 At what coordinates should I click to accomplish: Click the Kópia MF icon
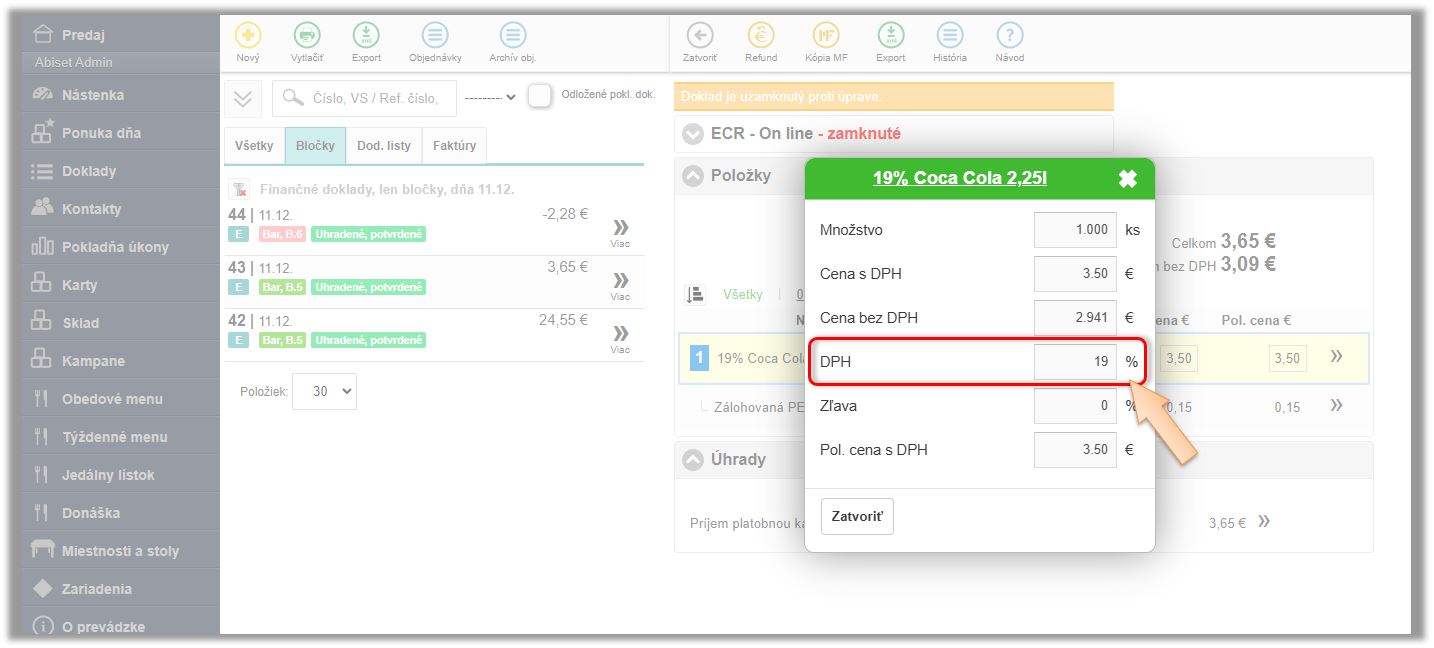[826, 35]
